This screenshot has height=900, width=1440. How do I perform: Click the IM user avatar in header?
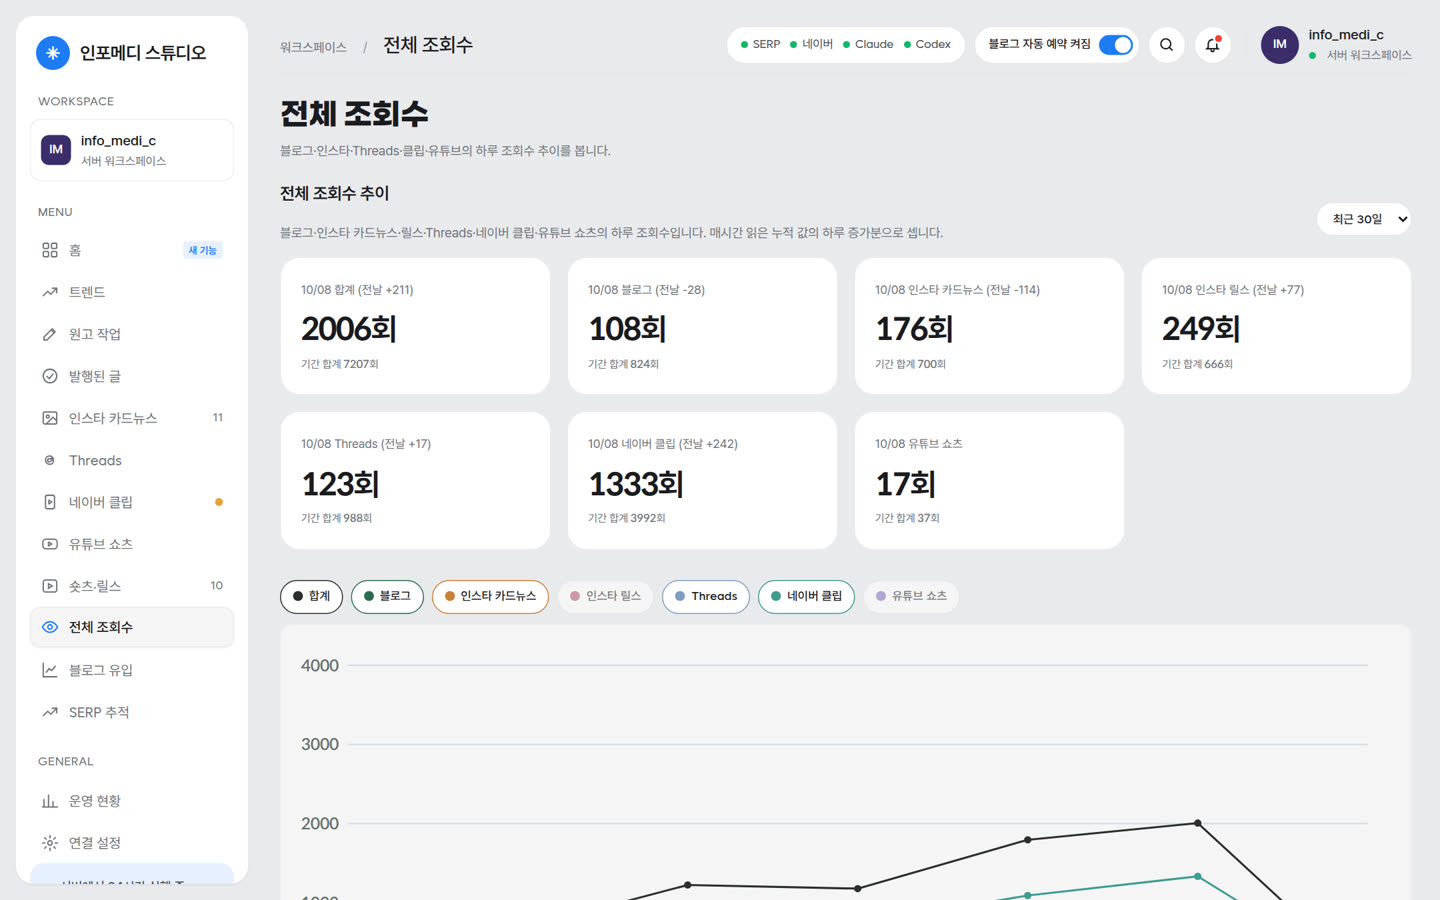point(1279,45)
